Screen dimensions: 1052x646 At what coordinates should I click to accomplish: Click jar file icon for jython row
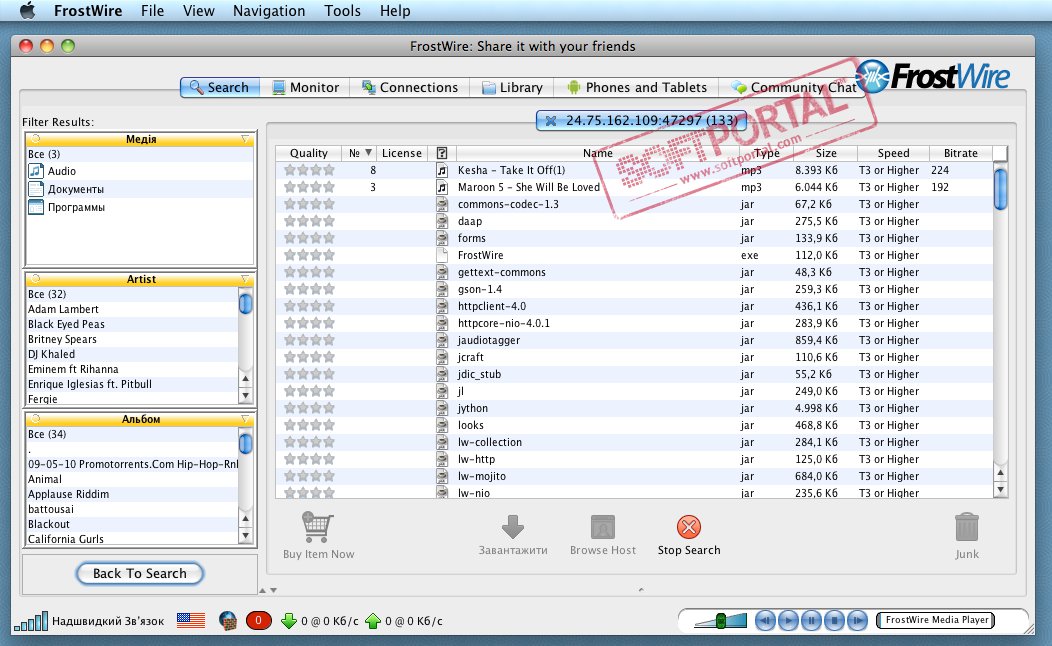(442, 409)
